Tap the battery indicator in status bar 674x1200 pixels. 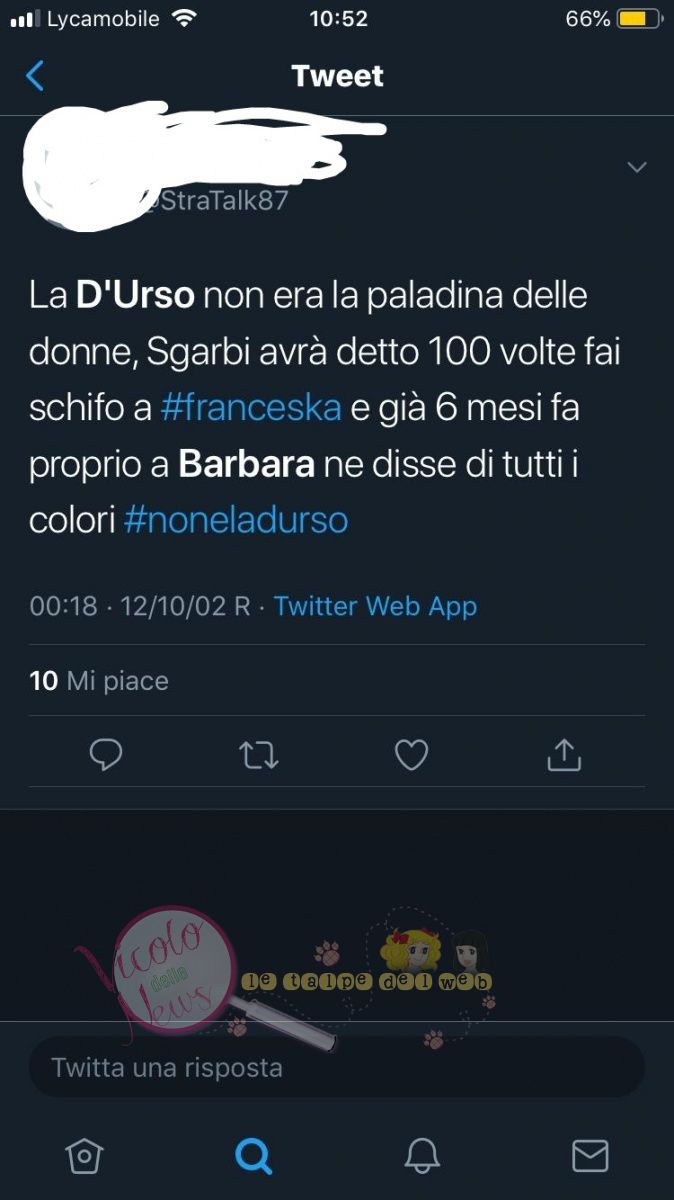635,19
